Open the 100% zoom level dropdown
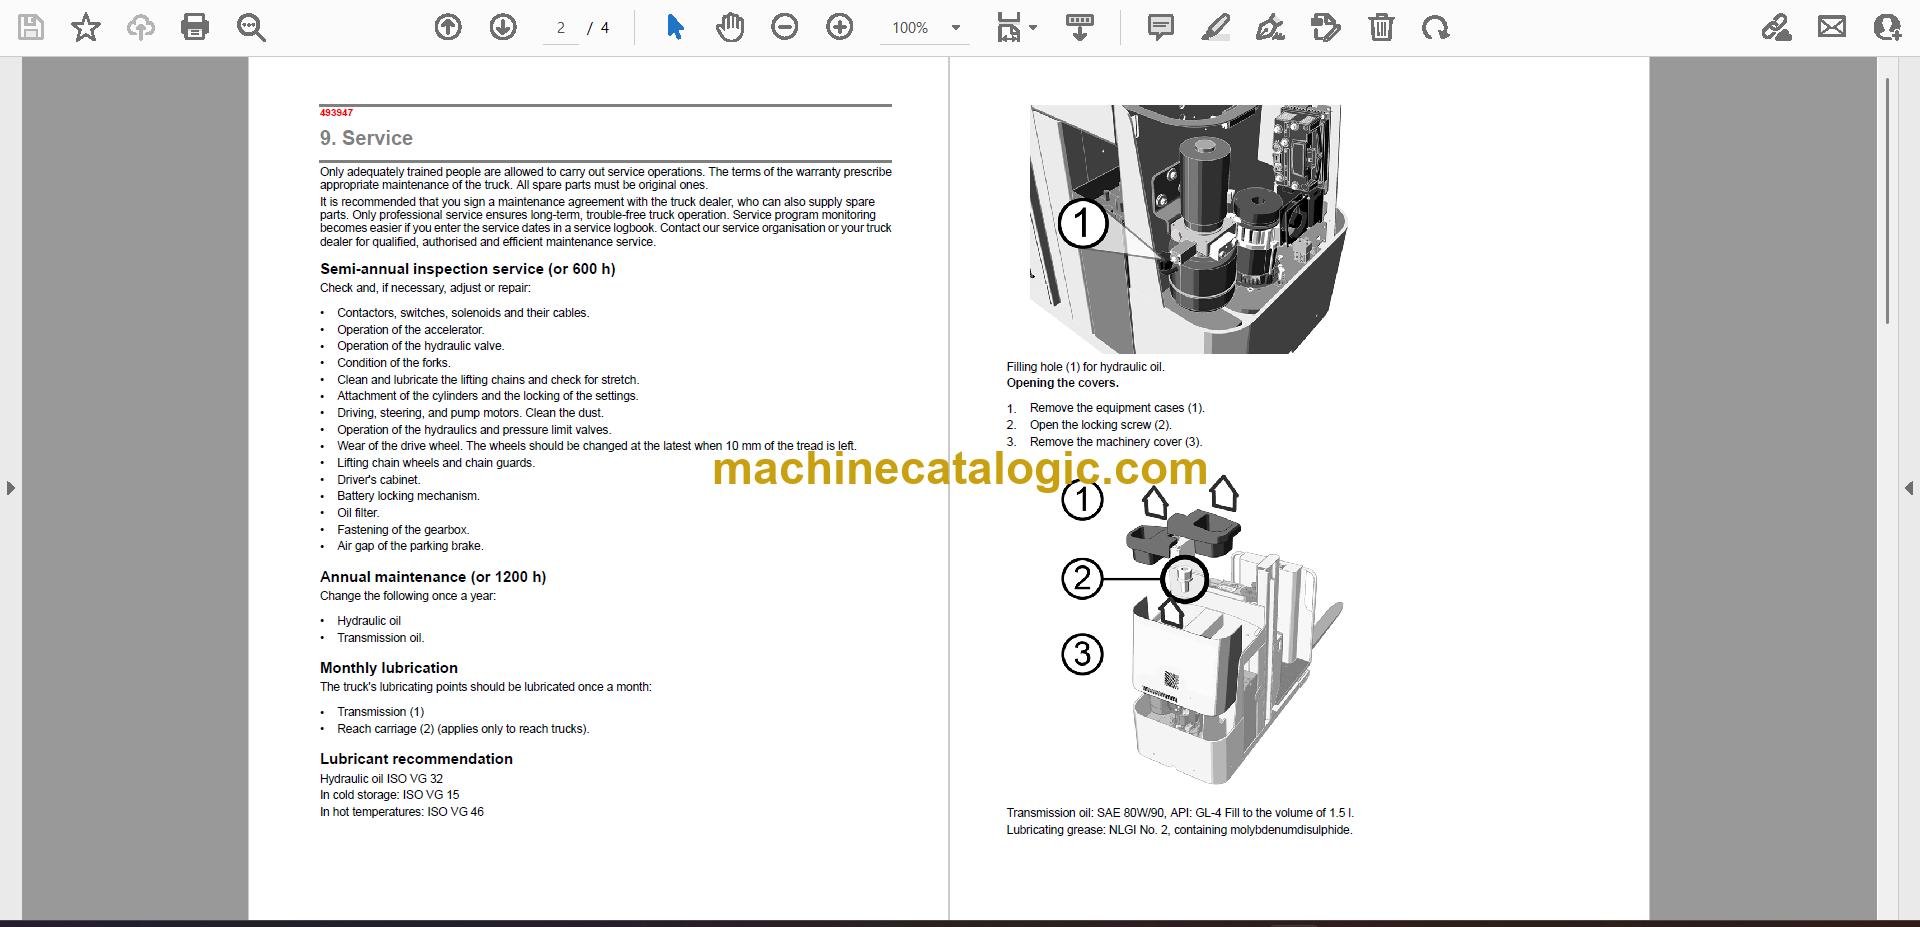 click(926, 28)
